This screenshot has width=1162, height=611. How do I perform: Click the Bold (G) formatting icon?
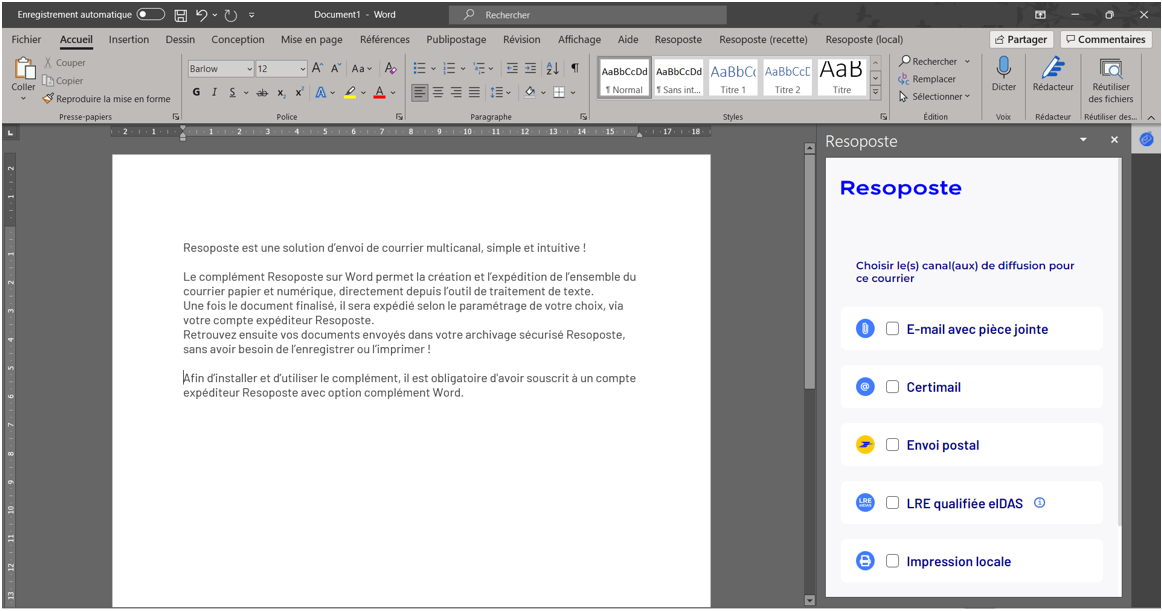(x=196, y=92)
